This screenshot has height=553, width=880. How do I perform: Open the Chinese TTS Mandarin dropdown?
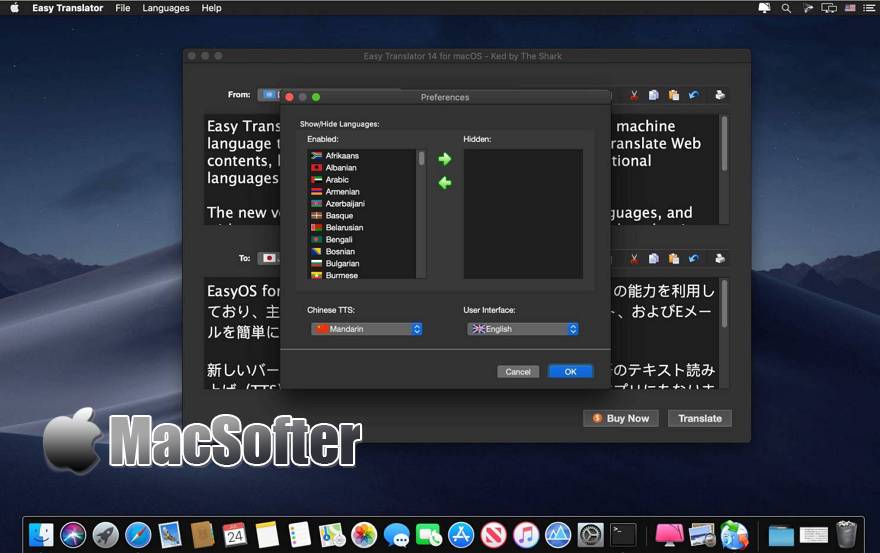coord(366,329)
